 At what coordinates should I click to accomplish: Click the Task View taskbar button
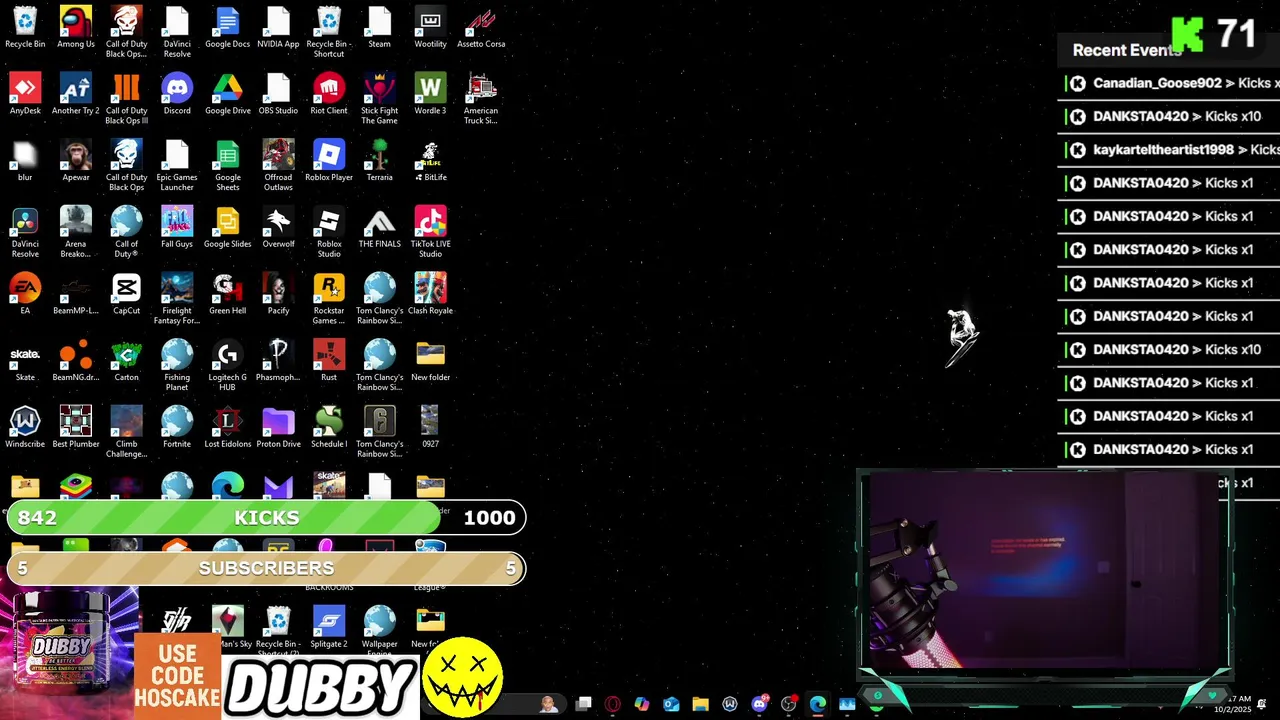tap(584, 704)
